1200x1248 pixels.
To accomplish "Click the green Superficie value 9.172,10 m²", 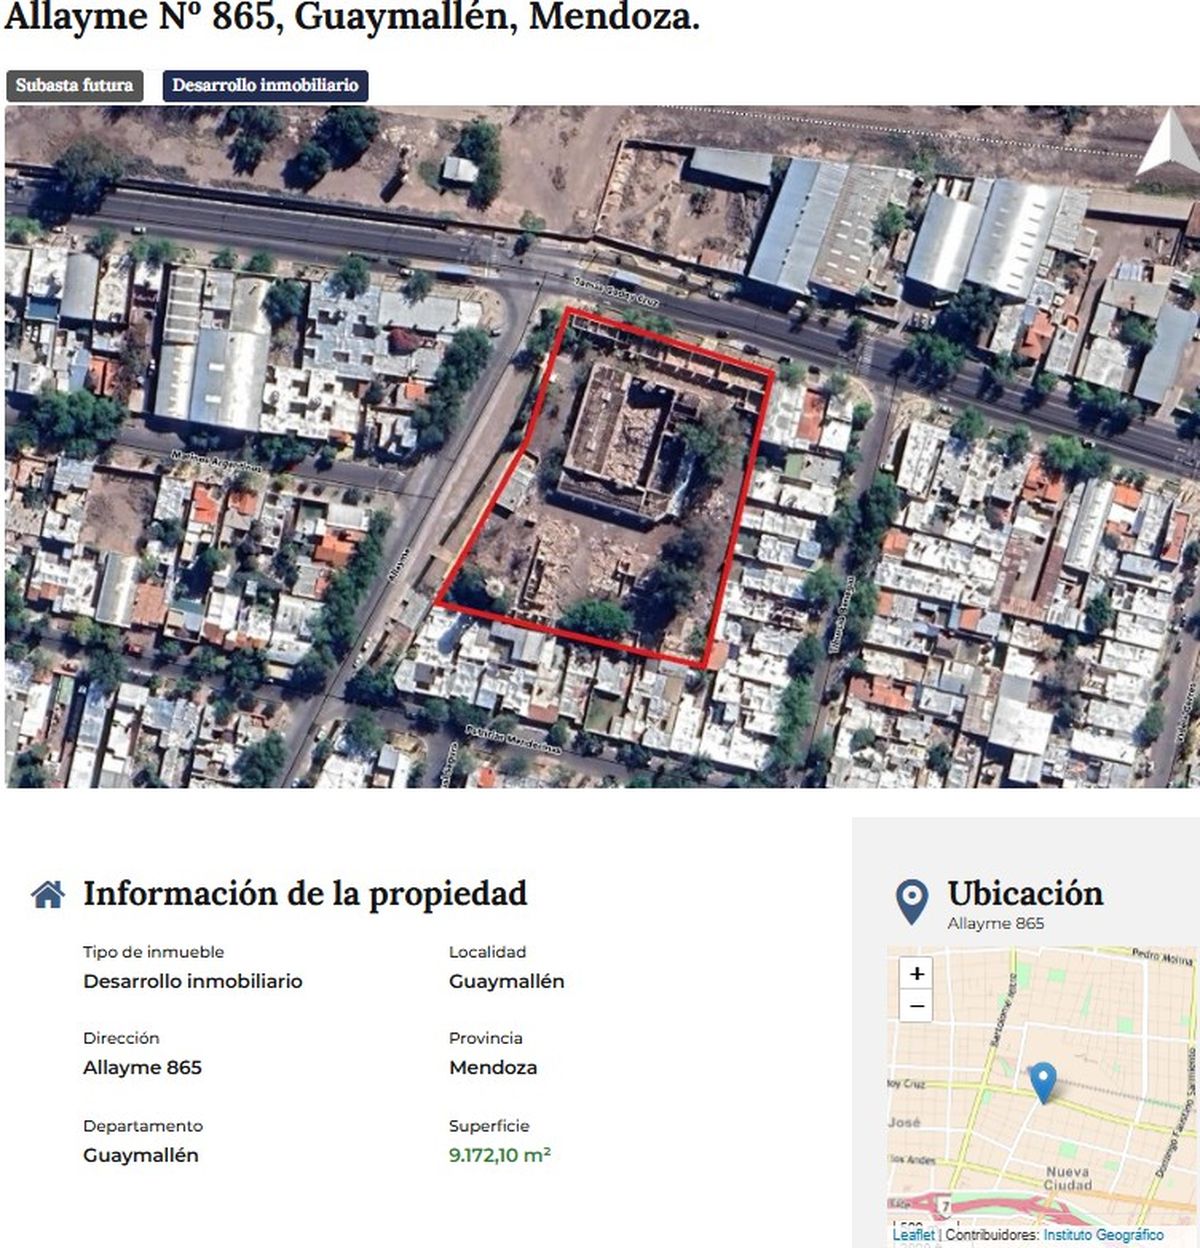I will coord(499,1155).
